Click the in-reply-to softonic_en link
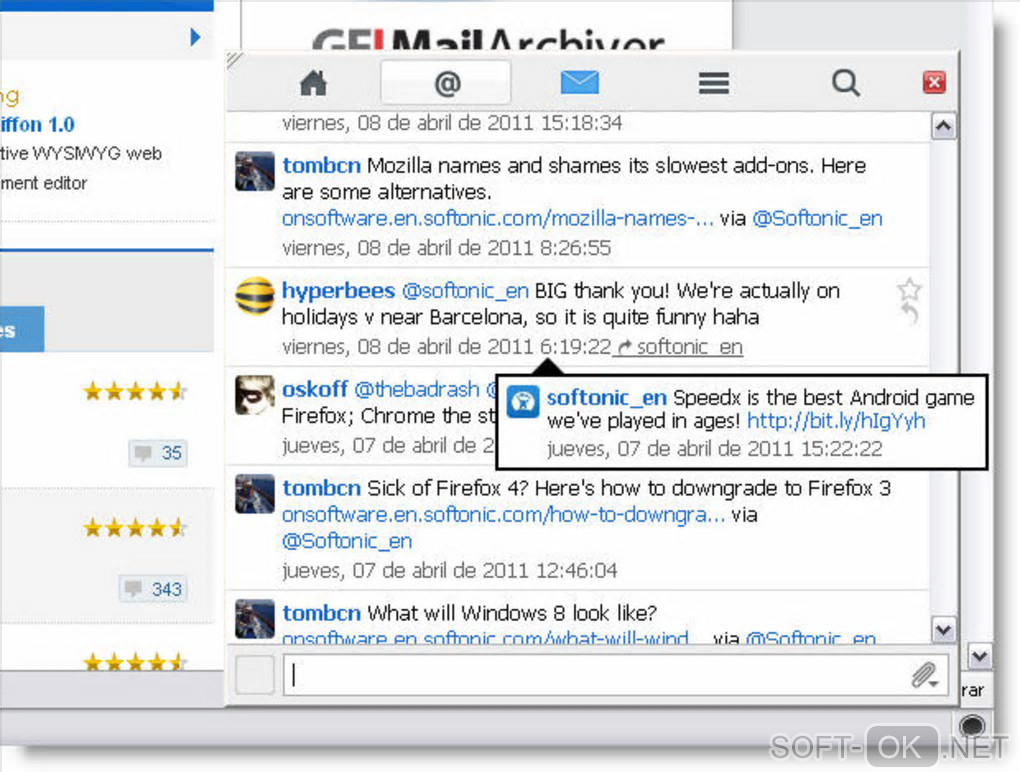The width and height of the screenshot is (1020, 772). pos(680,347)
